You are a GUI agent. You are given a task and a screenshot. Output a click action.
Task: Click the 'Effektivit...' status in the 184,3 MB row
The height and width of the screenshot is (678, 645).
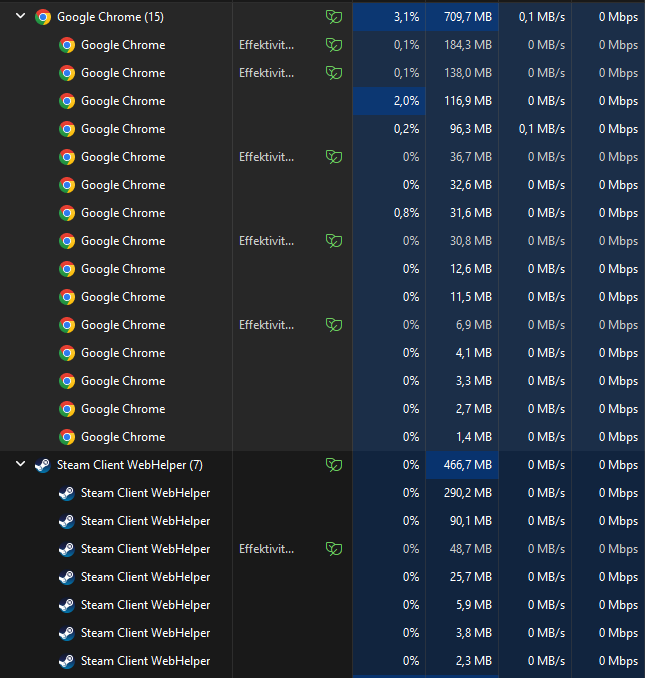266,45
